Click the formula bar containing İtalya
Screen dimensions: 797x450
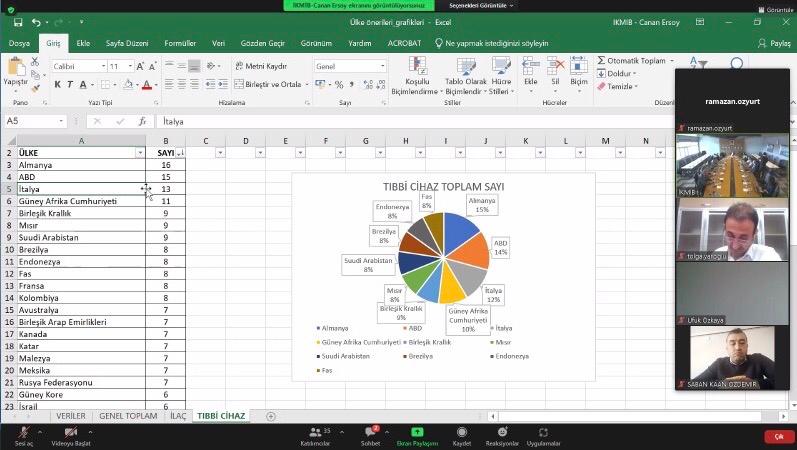(x=400, y=121)
